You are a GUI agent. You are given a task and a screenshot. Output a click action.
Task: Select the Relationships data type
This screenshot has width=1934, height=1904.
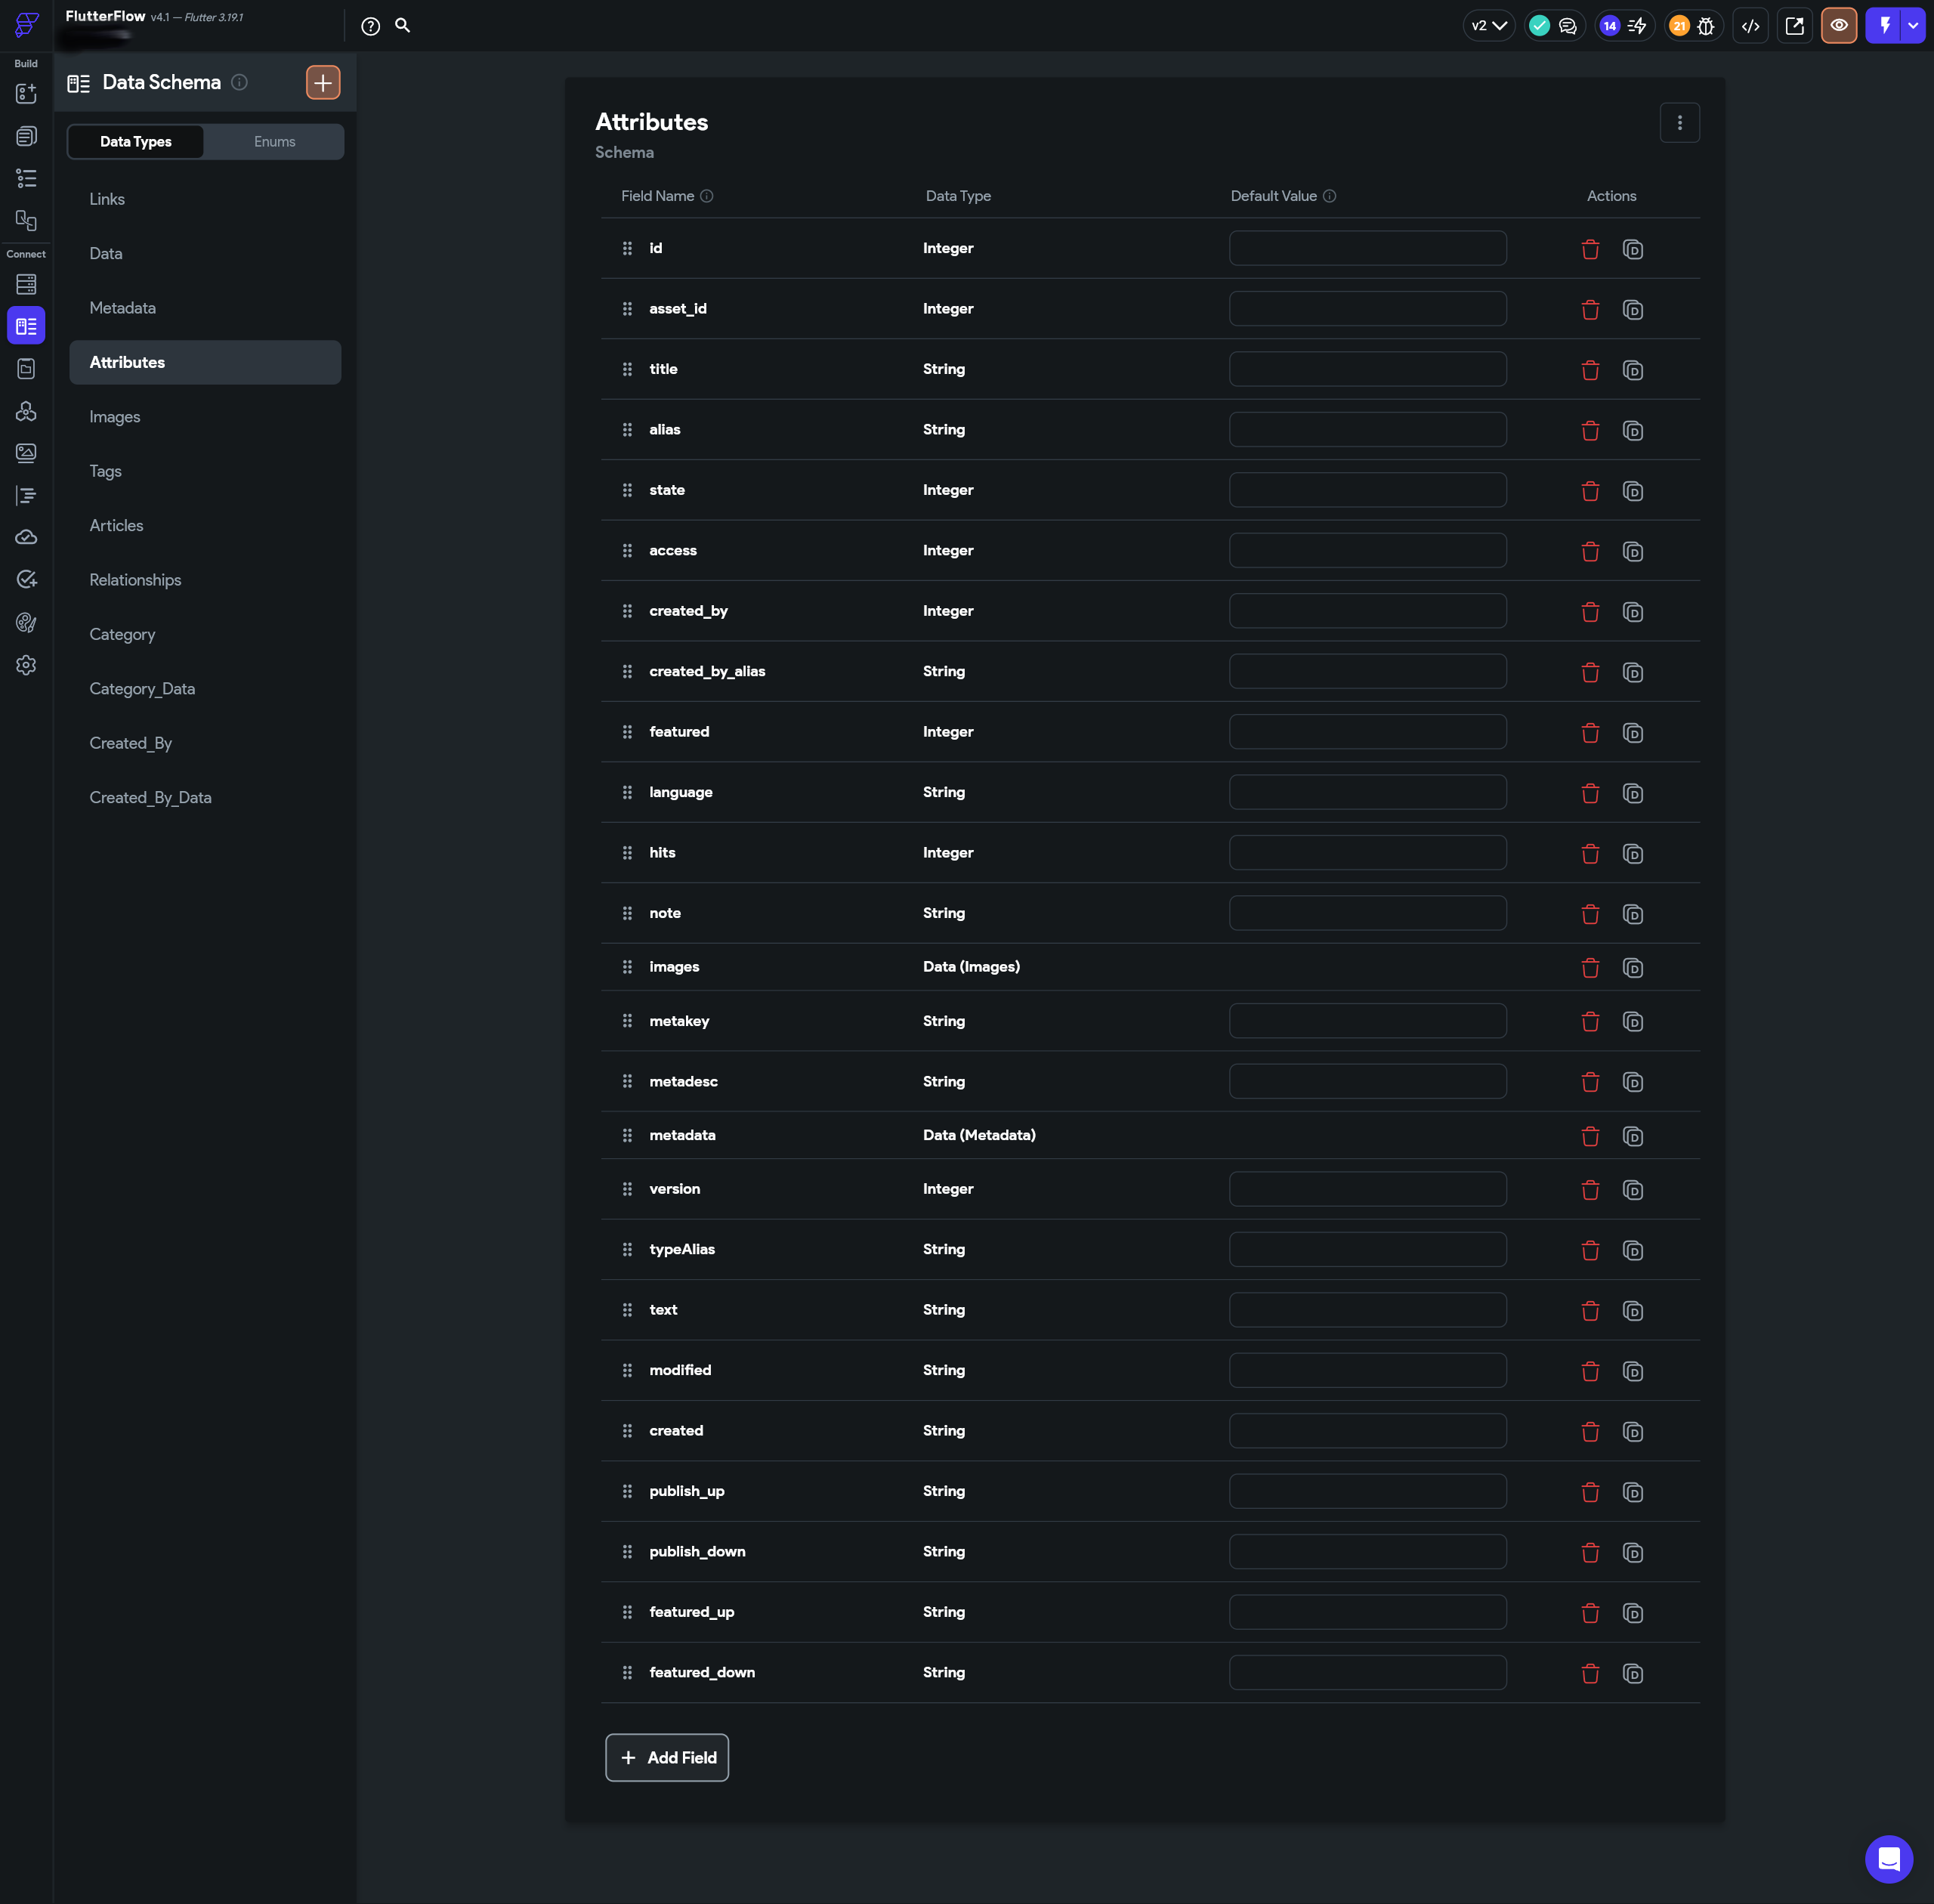135,580
